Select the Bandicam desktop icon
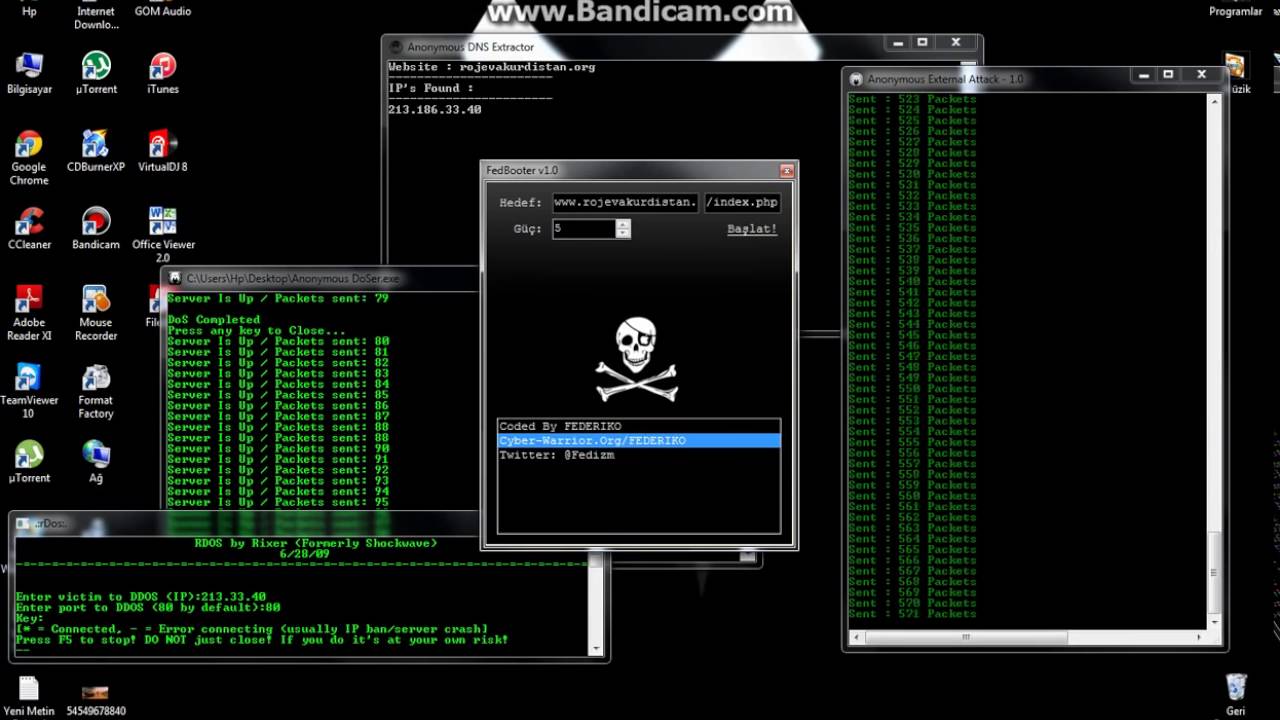Viewport: 1280px width, 720px height. 96,229
